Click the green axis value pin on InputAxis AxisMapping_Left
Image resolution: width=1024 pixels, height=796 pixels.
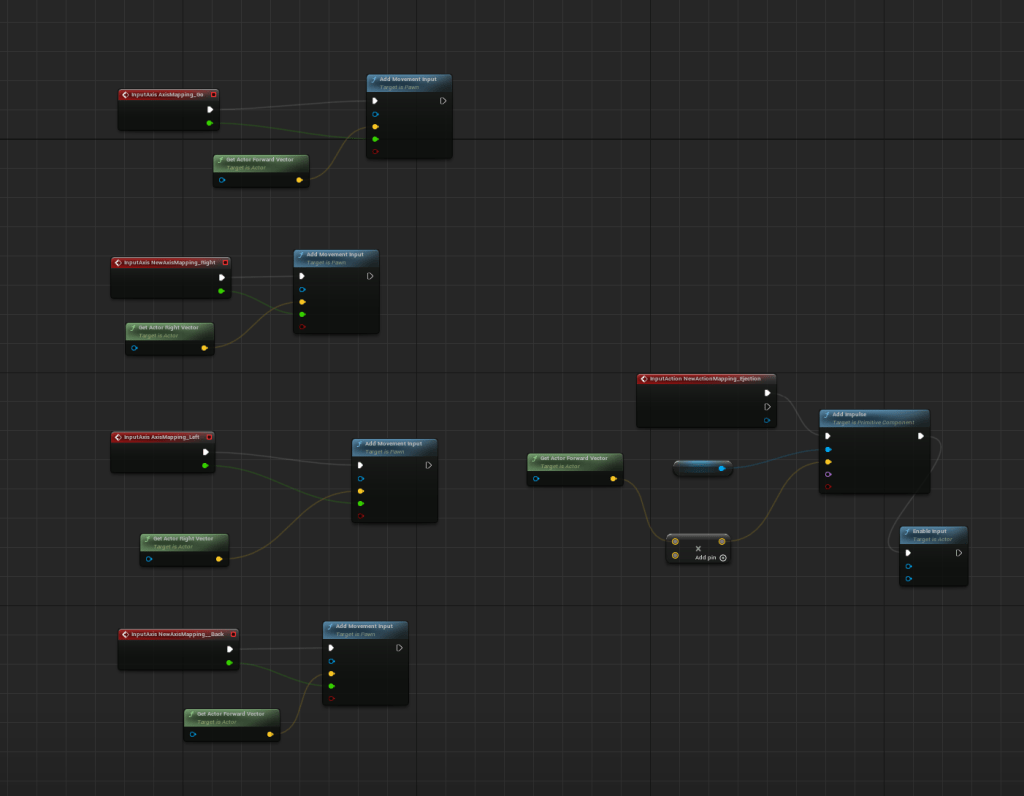tap(206, 465)
